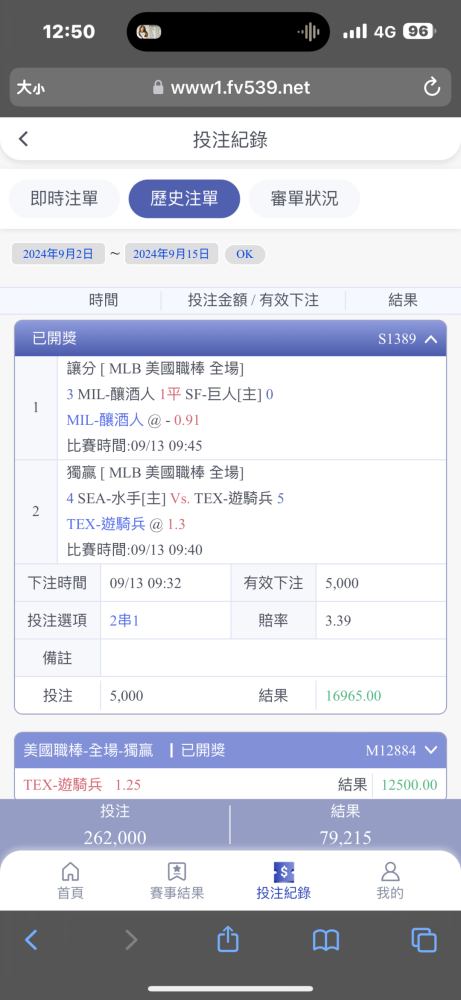
Task: Open end date 2024年9月15日 picker
Action: 172,254
